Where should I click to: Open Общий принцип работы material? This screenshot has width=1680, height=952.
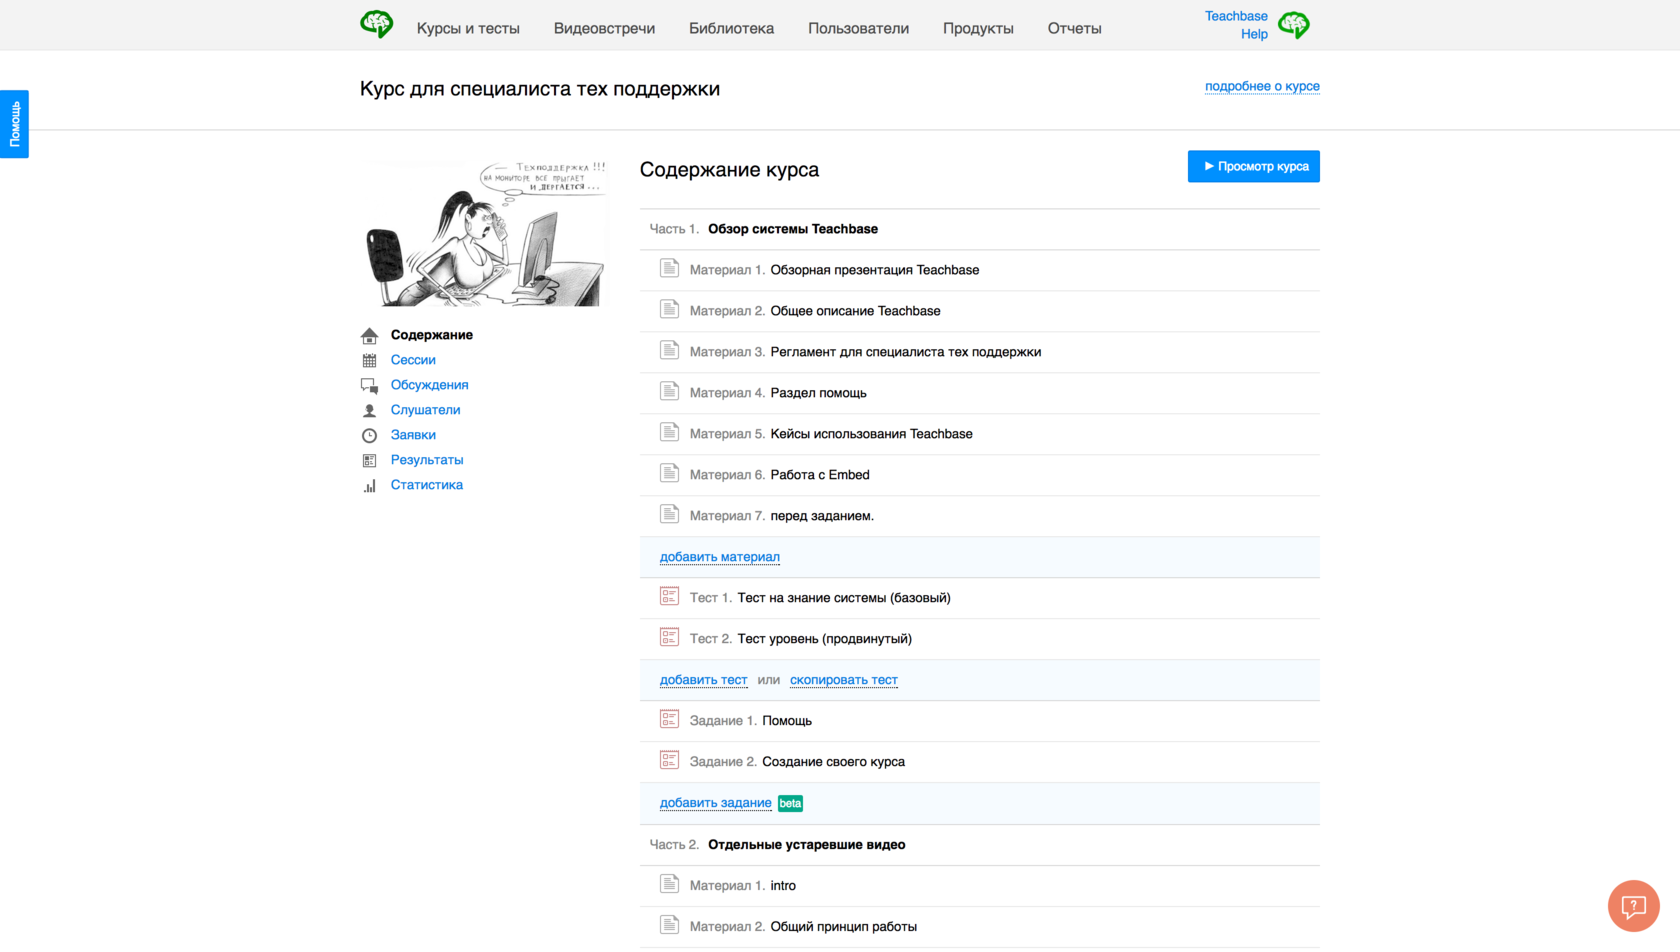tap(844, 927)
